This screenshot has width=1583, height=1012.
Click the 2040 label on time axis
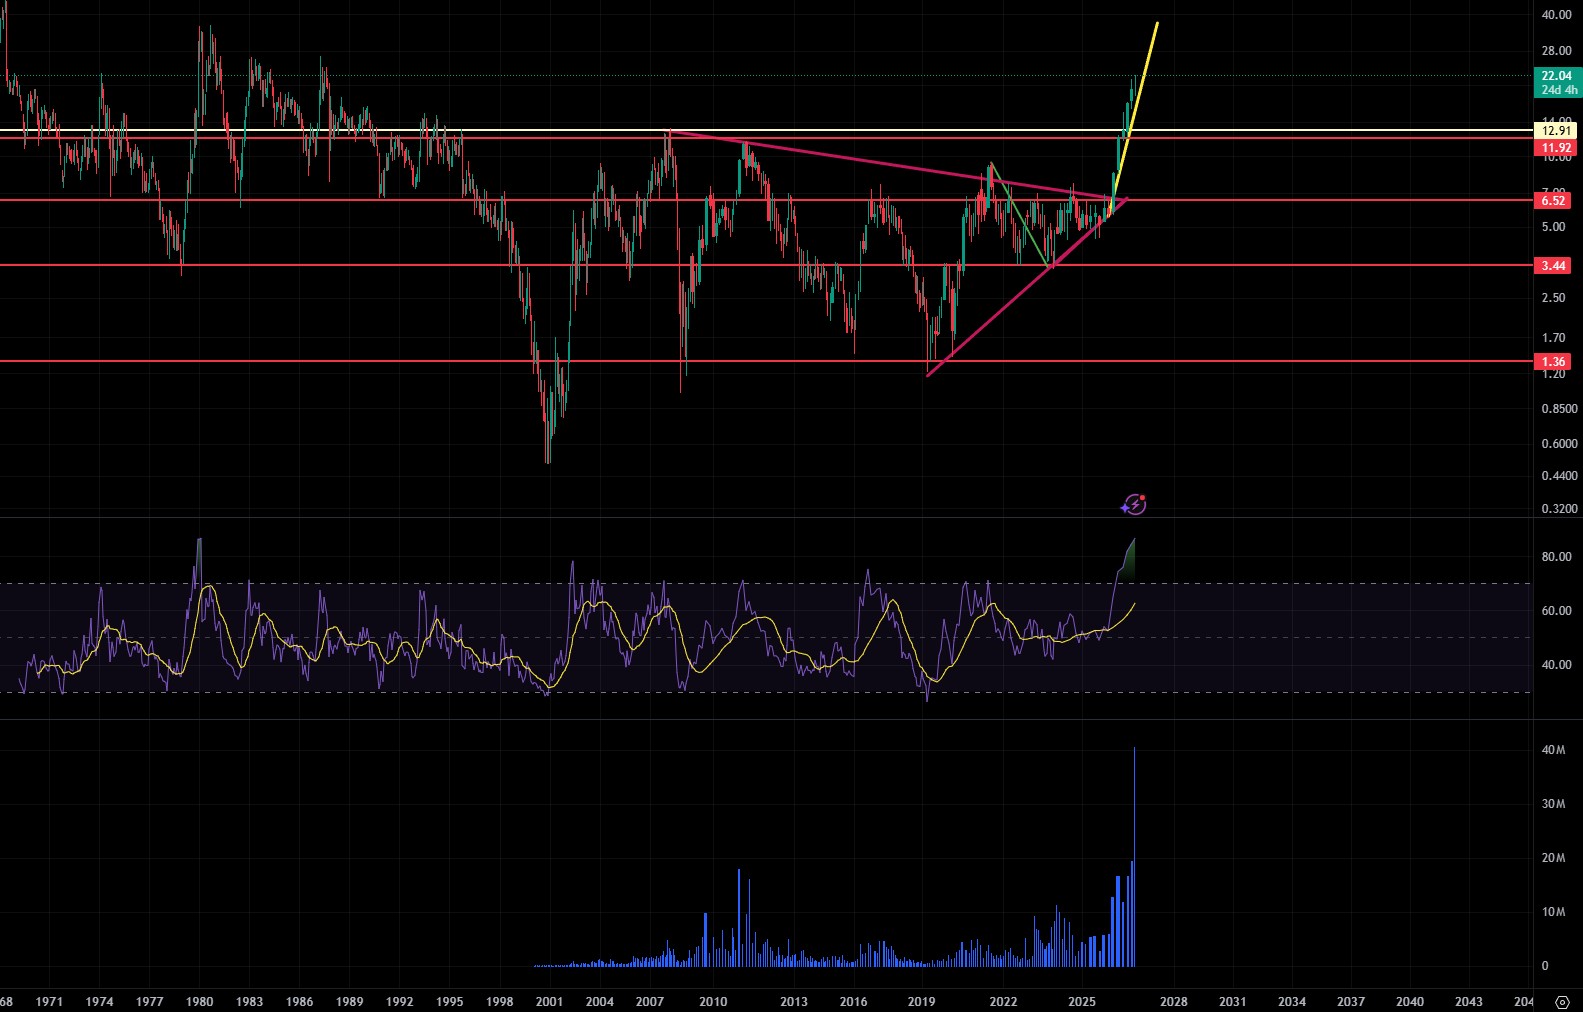(1409, 1001)
